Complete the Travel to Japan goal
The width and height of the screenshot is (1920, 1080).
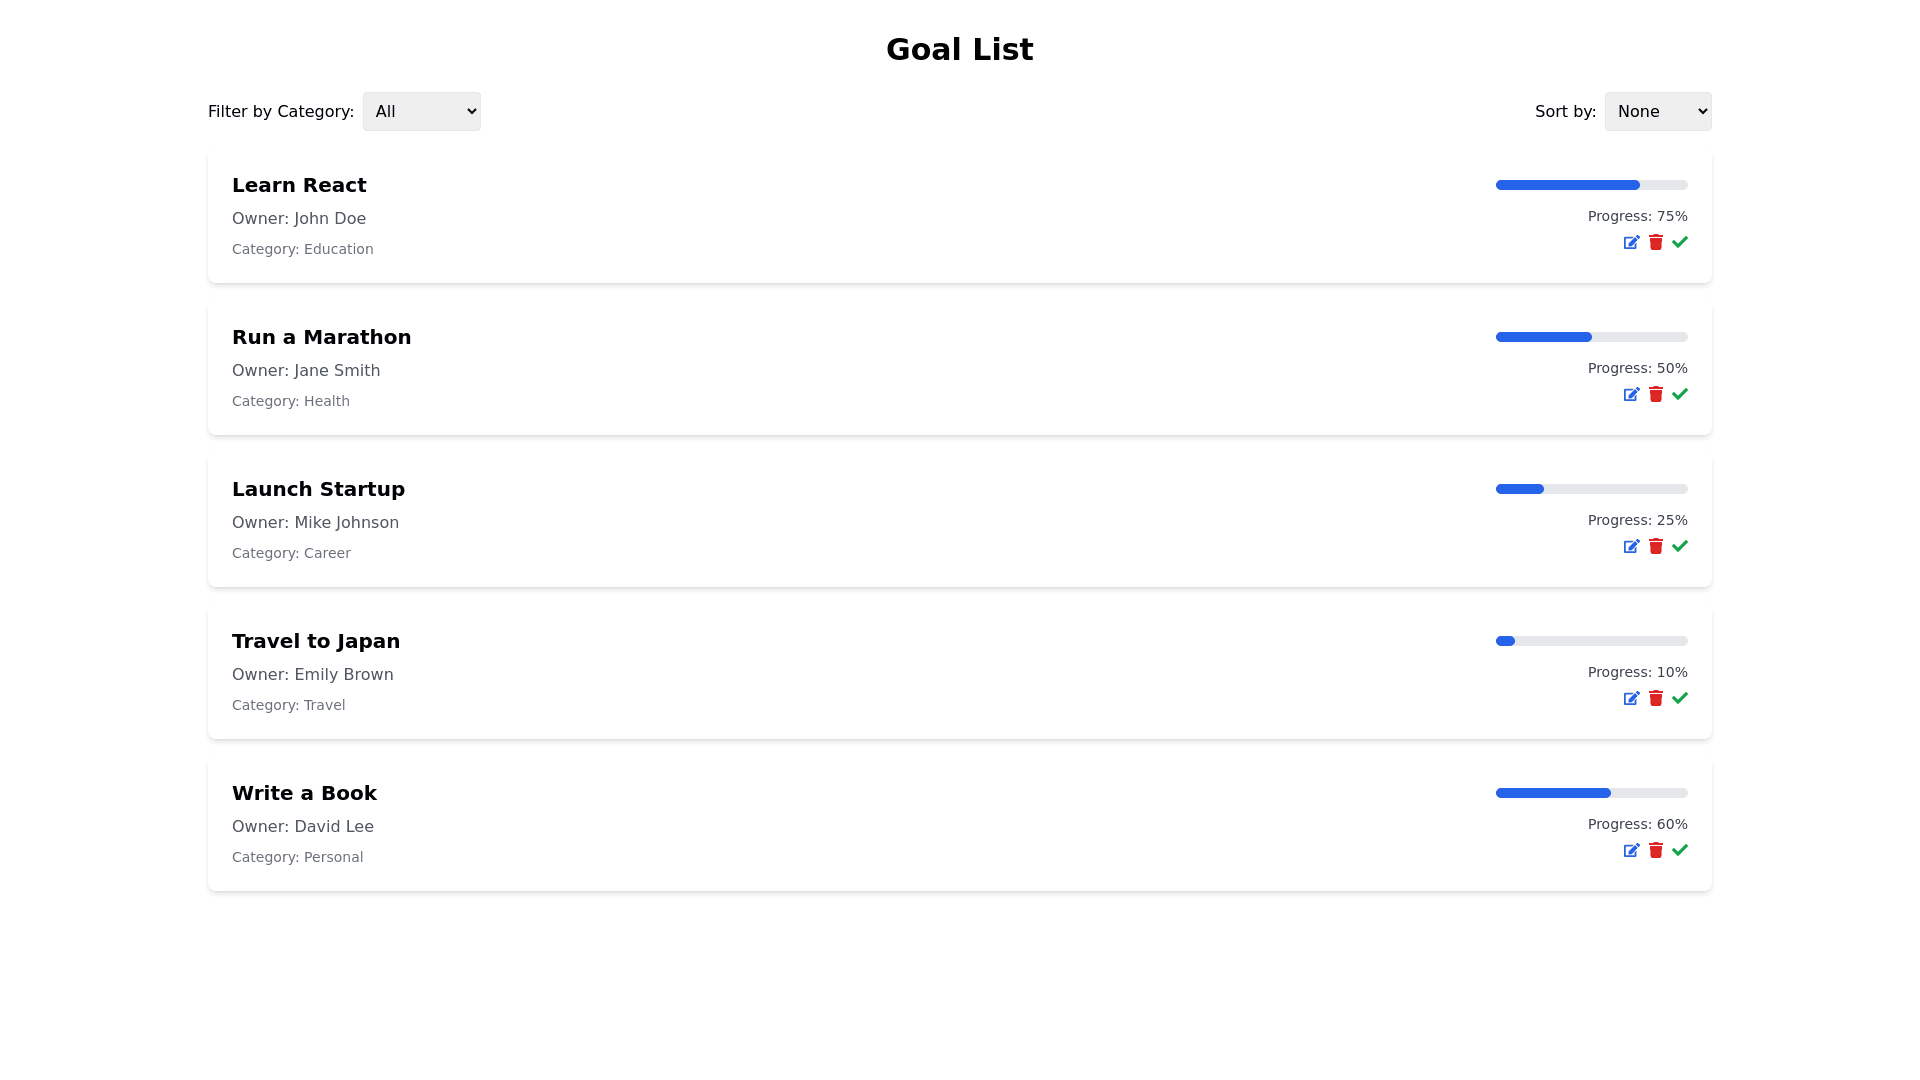click(x=1680, y=698)
